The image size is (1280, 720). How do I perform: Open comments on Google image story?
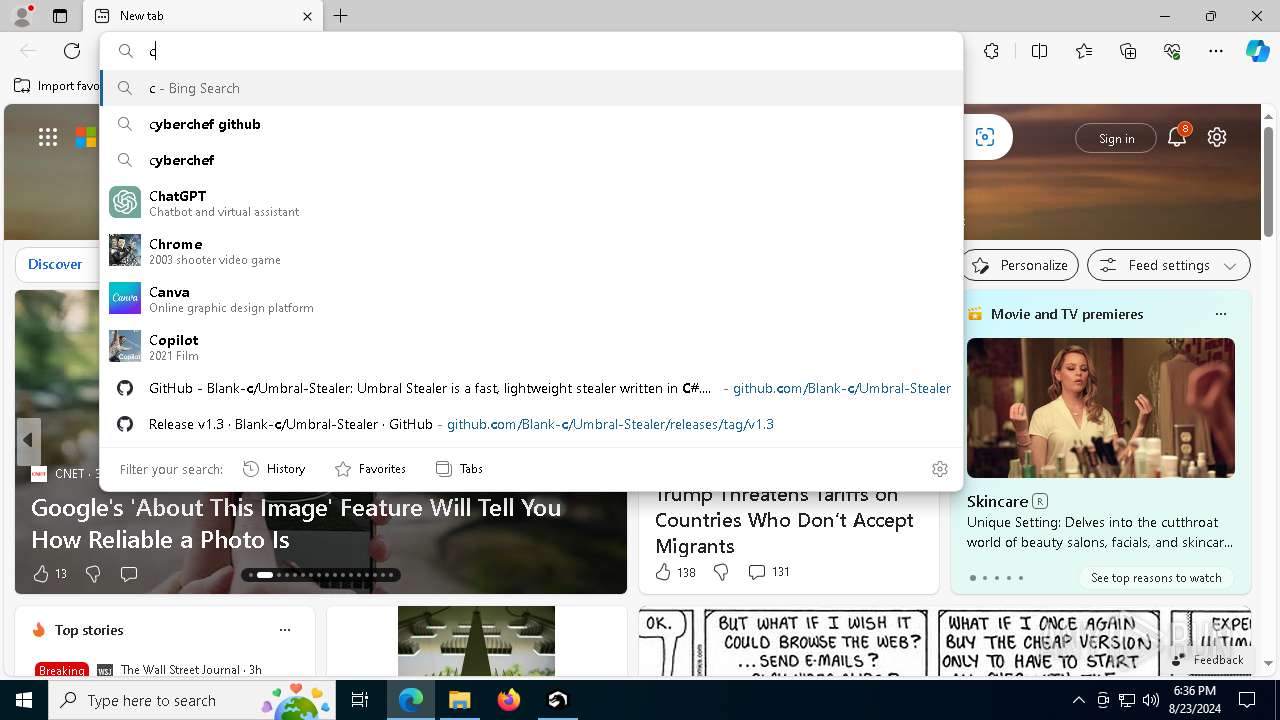coord(129,574)
